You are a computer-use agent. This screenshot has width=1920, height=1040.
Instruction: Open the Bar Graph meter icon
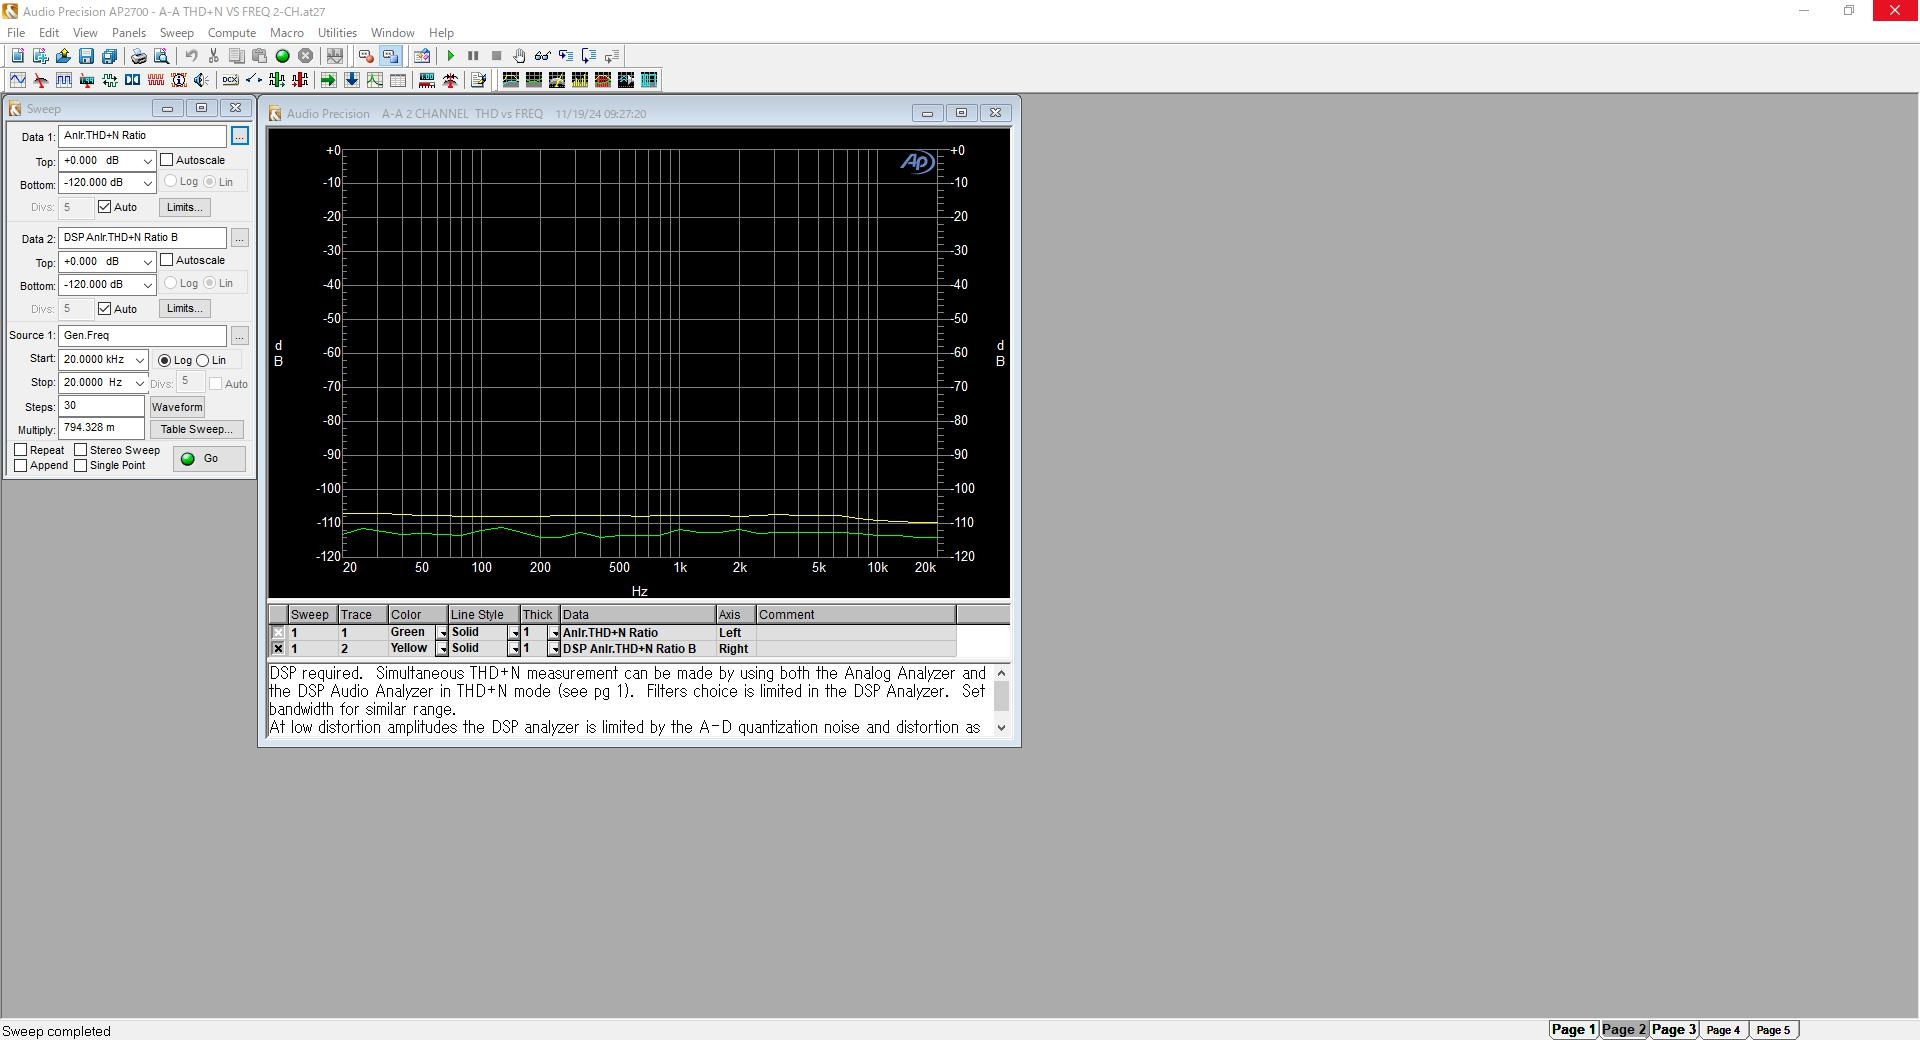click(427, 80)
